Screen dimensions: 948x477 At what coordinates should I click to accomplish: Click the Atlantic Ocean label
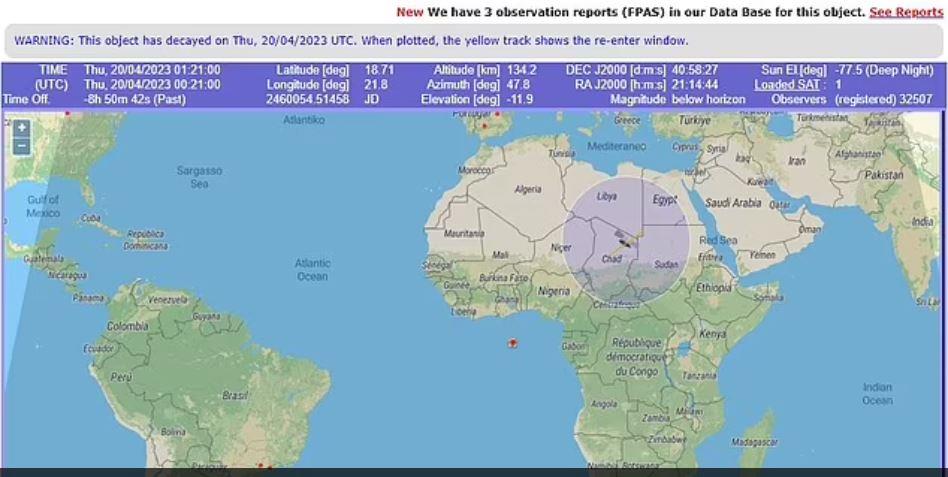312,270
